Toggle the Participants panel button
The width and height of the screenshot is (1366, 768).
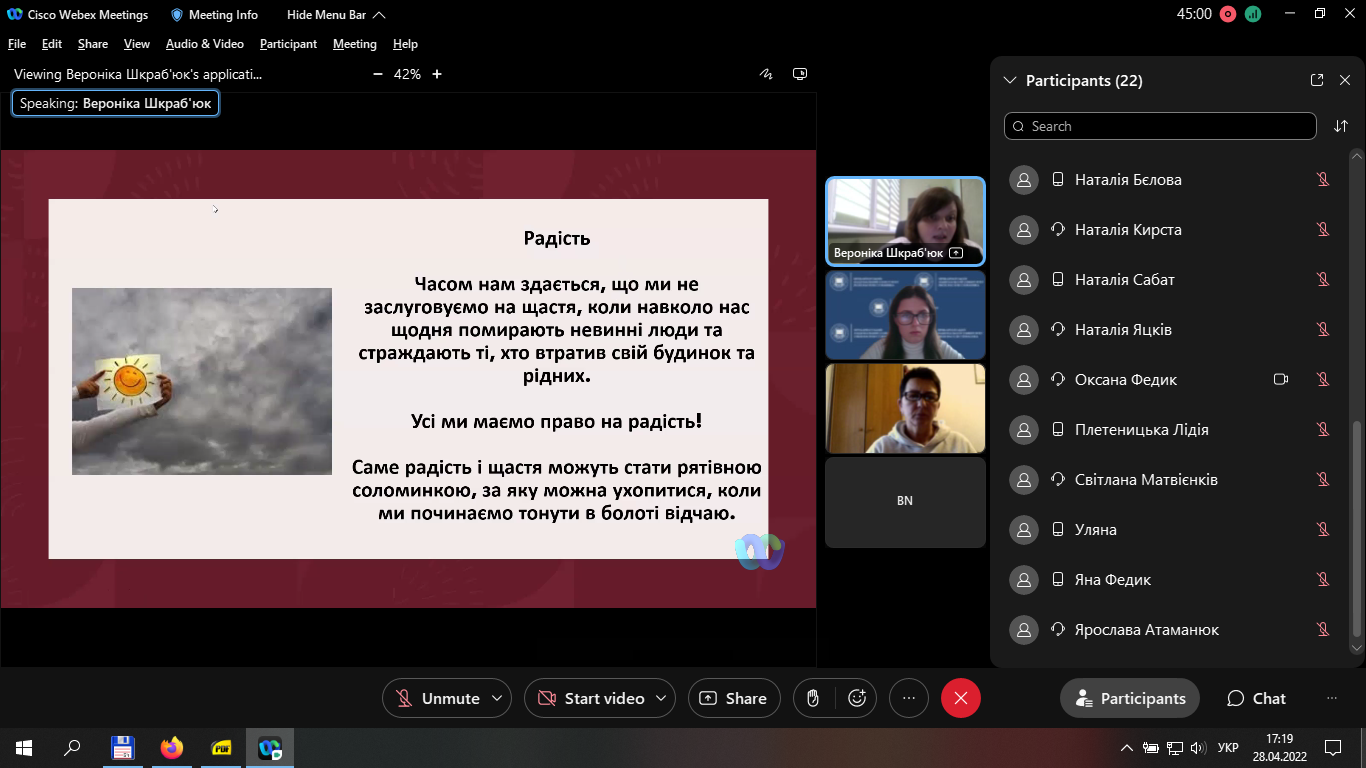pos(1129,698)
